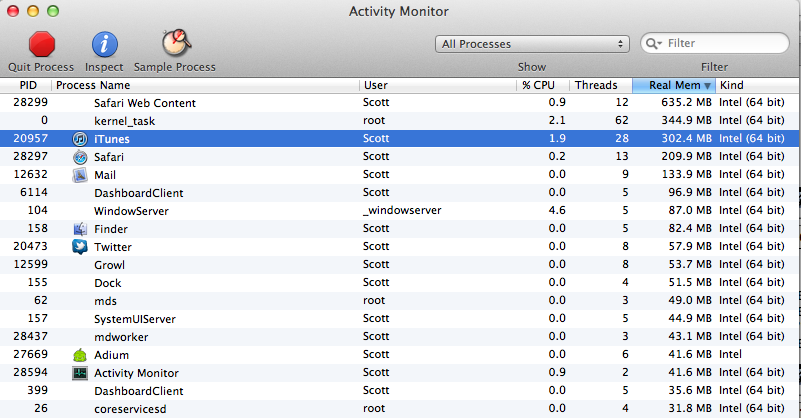The height and width of the screenshot is (418, 801).
Task: Select the SystemUIServer process row
Action: (400, 319)
